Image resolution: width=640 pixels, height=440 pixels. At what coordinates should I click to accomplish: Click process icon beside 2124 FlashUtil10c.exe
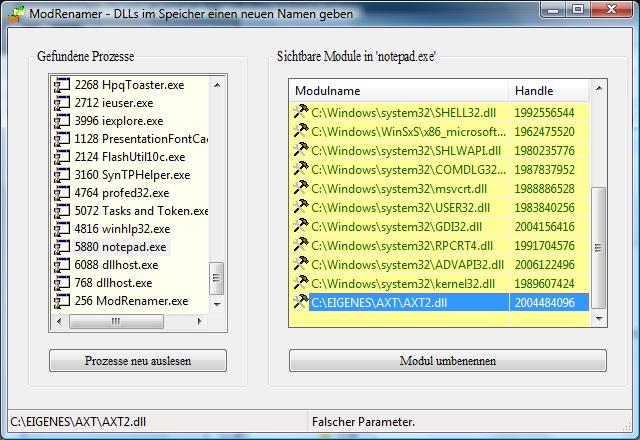62,157
